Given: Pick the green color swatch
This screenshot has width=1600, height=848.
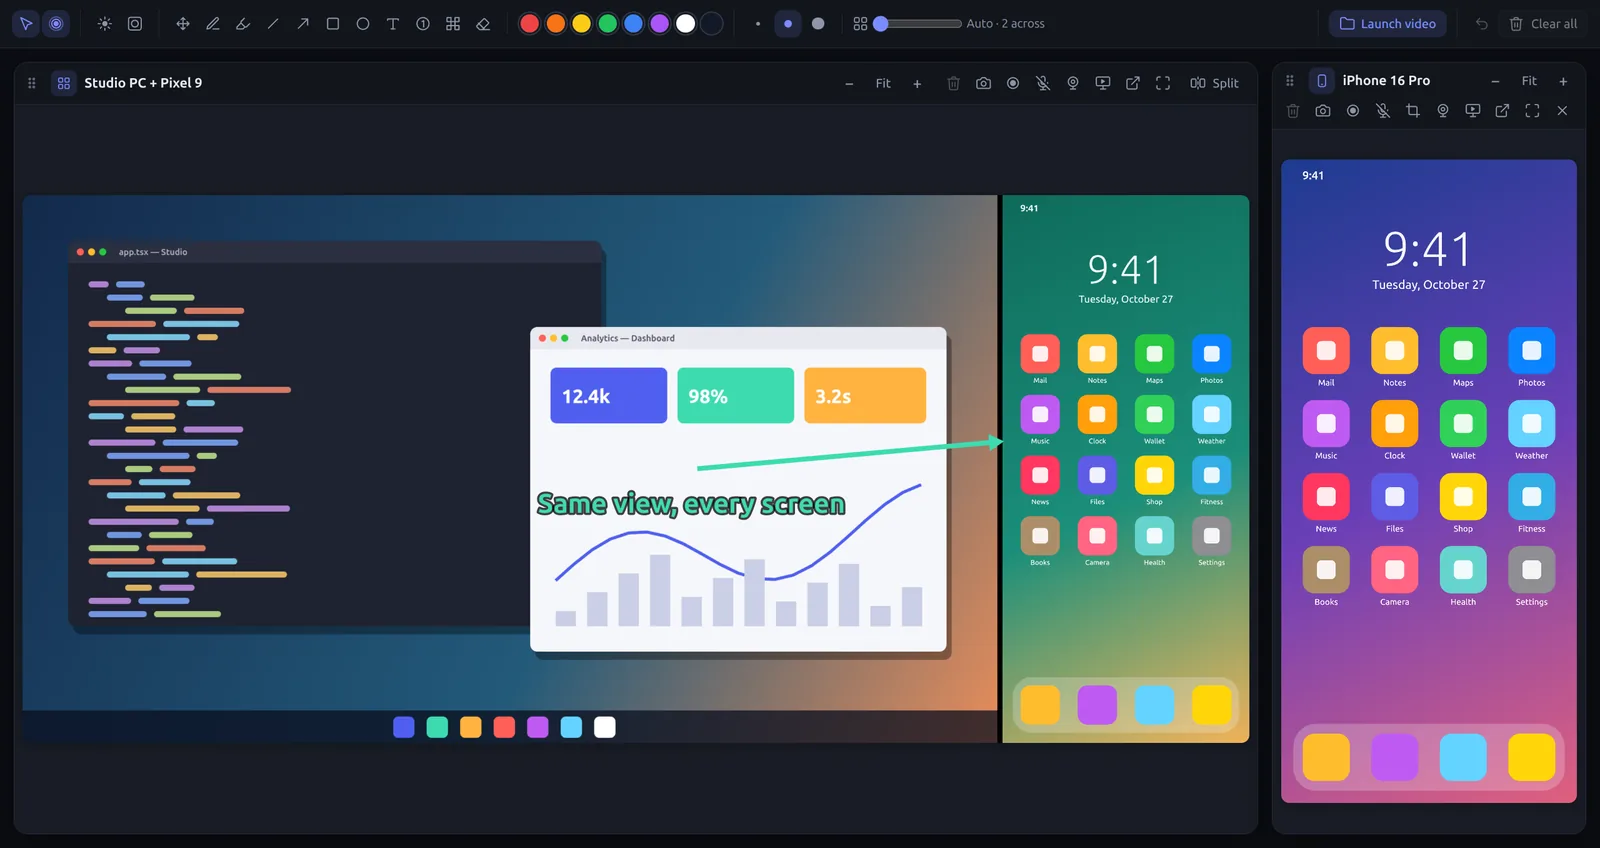Looking at the screenshot, I should 608,24.
